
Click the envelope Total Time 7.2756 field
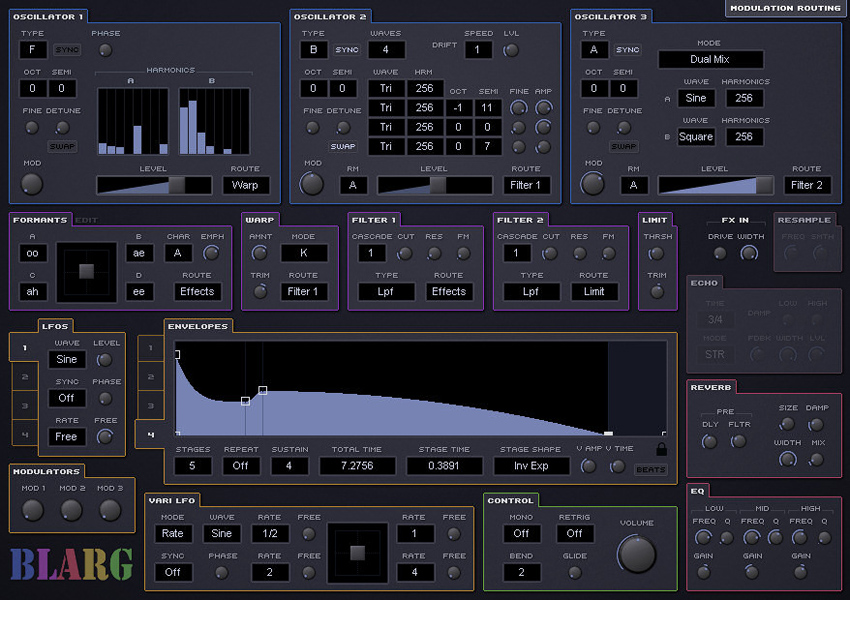[357, 466]
